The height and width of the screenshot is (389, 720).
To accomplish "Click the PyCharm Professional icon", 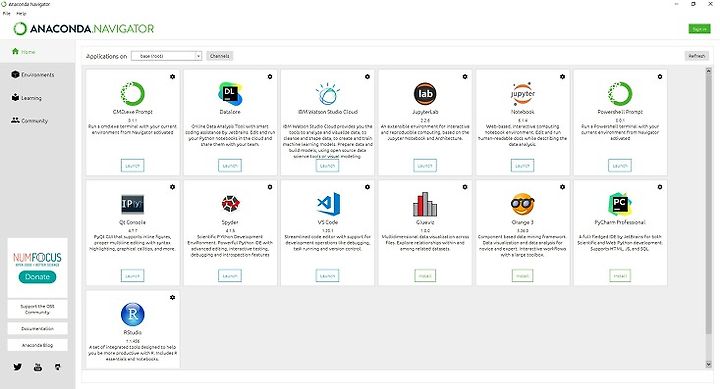I will (620, 204).
